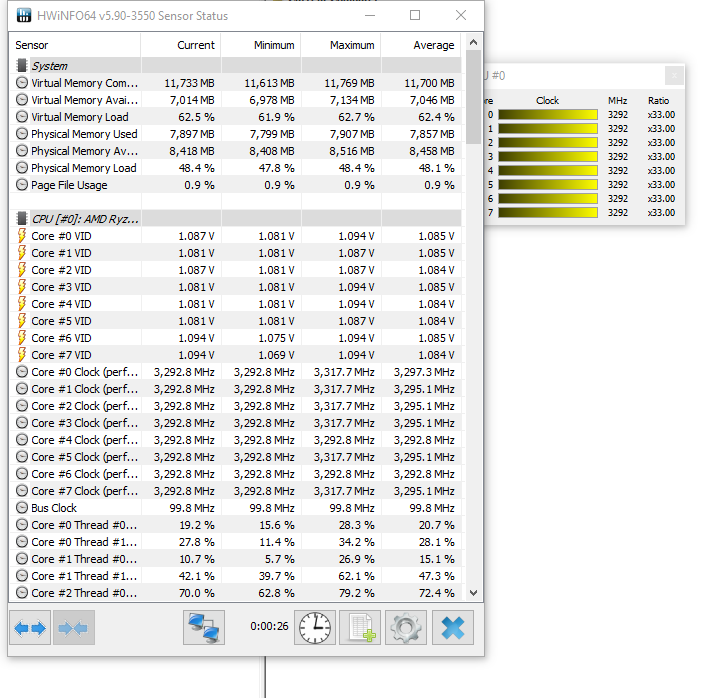Click the Page File Usage sensor icon
Screen dimensions: 714x698
pos(22,185)
